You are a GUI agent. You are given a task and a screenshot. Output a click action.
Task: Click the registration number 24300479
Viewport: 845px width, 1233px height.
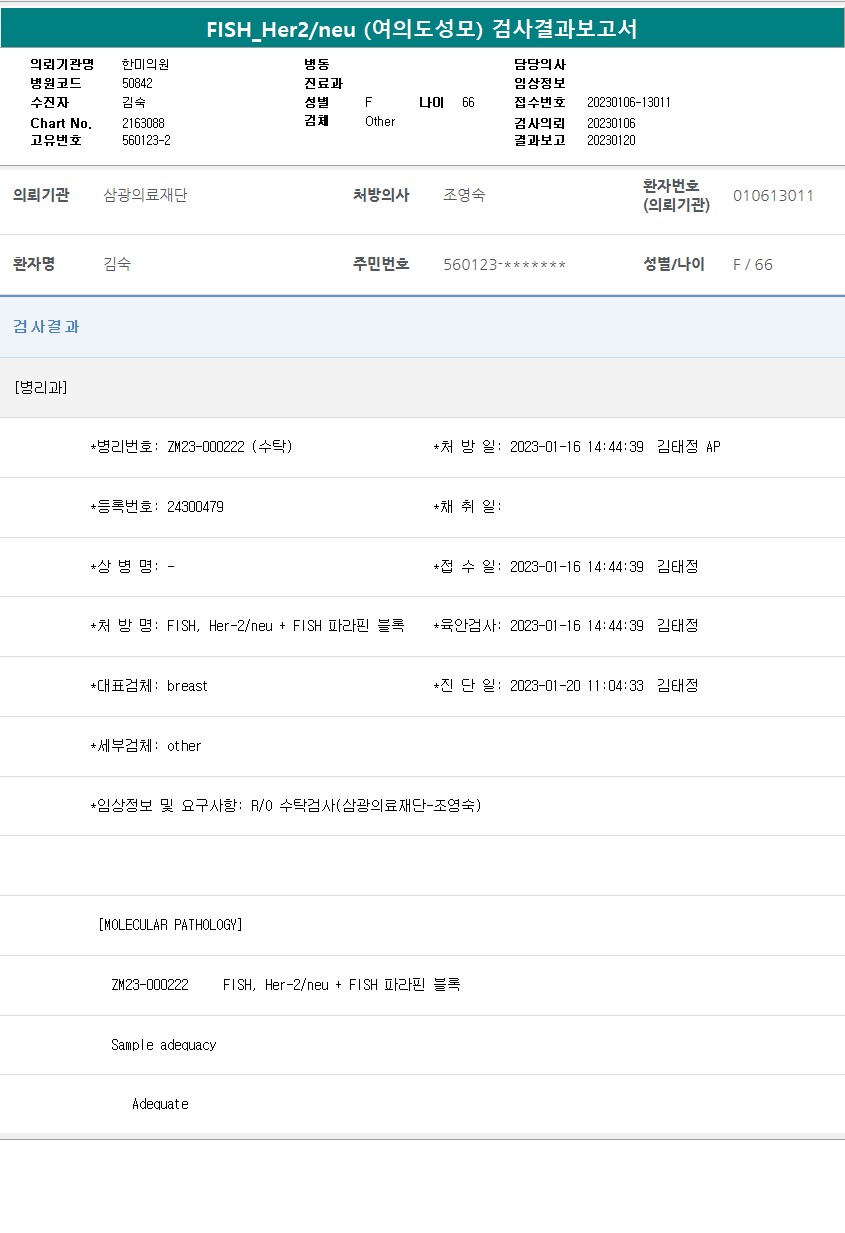click(x=195, y=507)
